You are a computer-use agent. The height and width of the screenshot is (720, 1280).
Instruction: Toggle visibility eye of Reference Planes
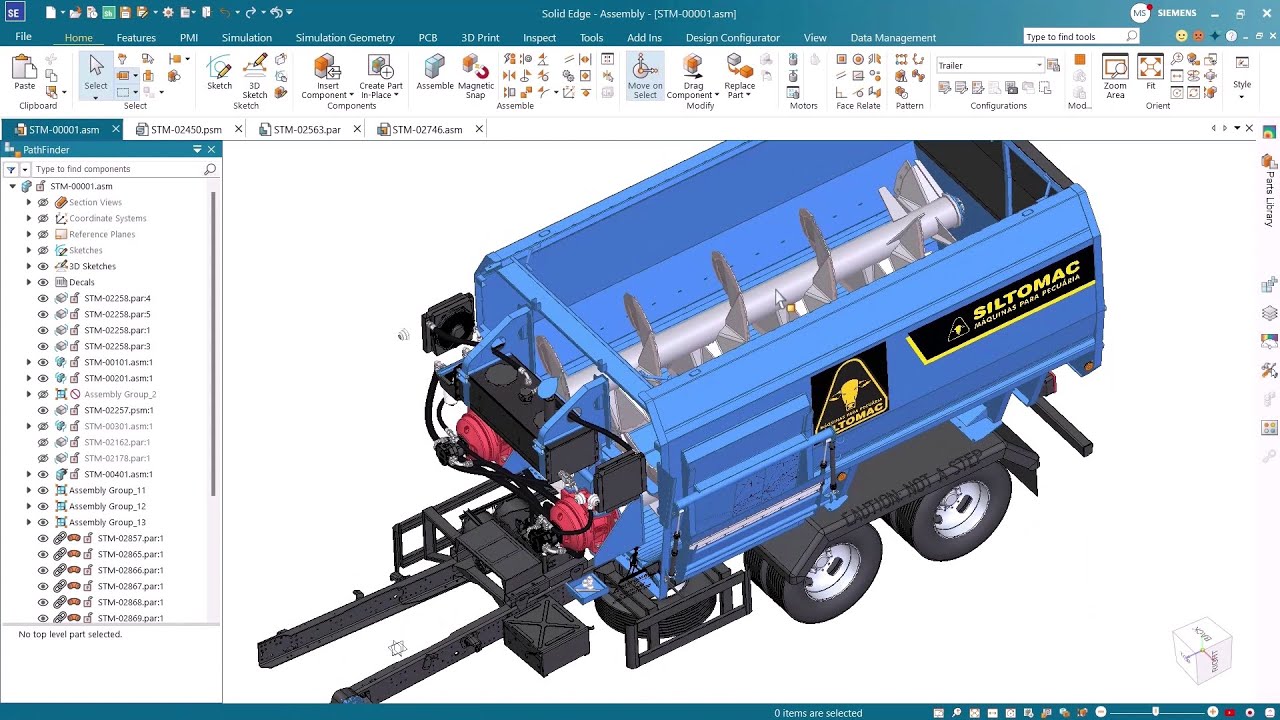click(43, 234)
